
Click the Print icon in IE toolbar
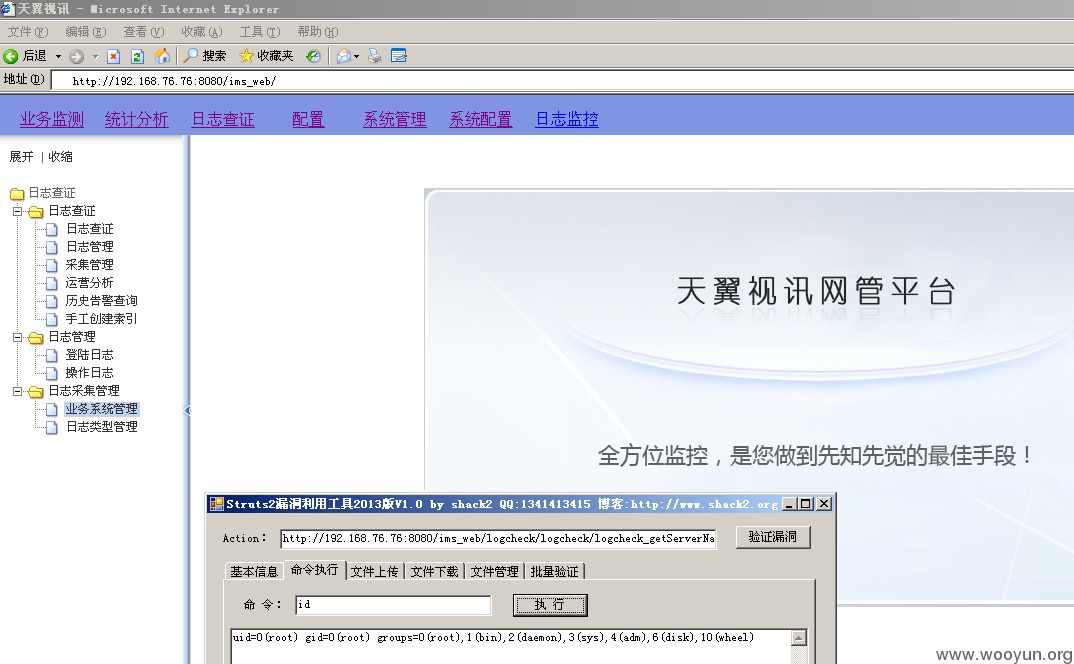click(x=375, y=56)
